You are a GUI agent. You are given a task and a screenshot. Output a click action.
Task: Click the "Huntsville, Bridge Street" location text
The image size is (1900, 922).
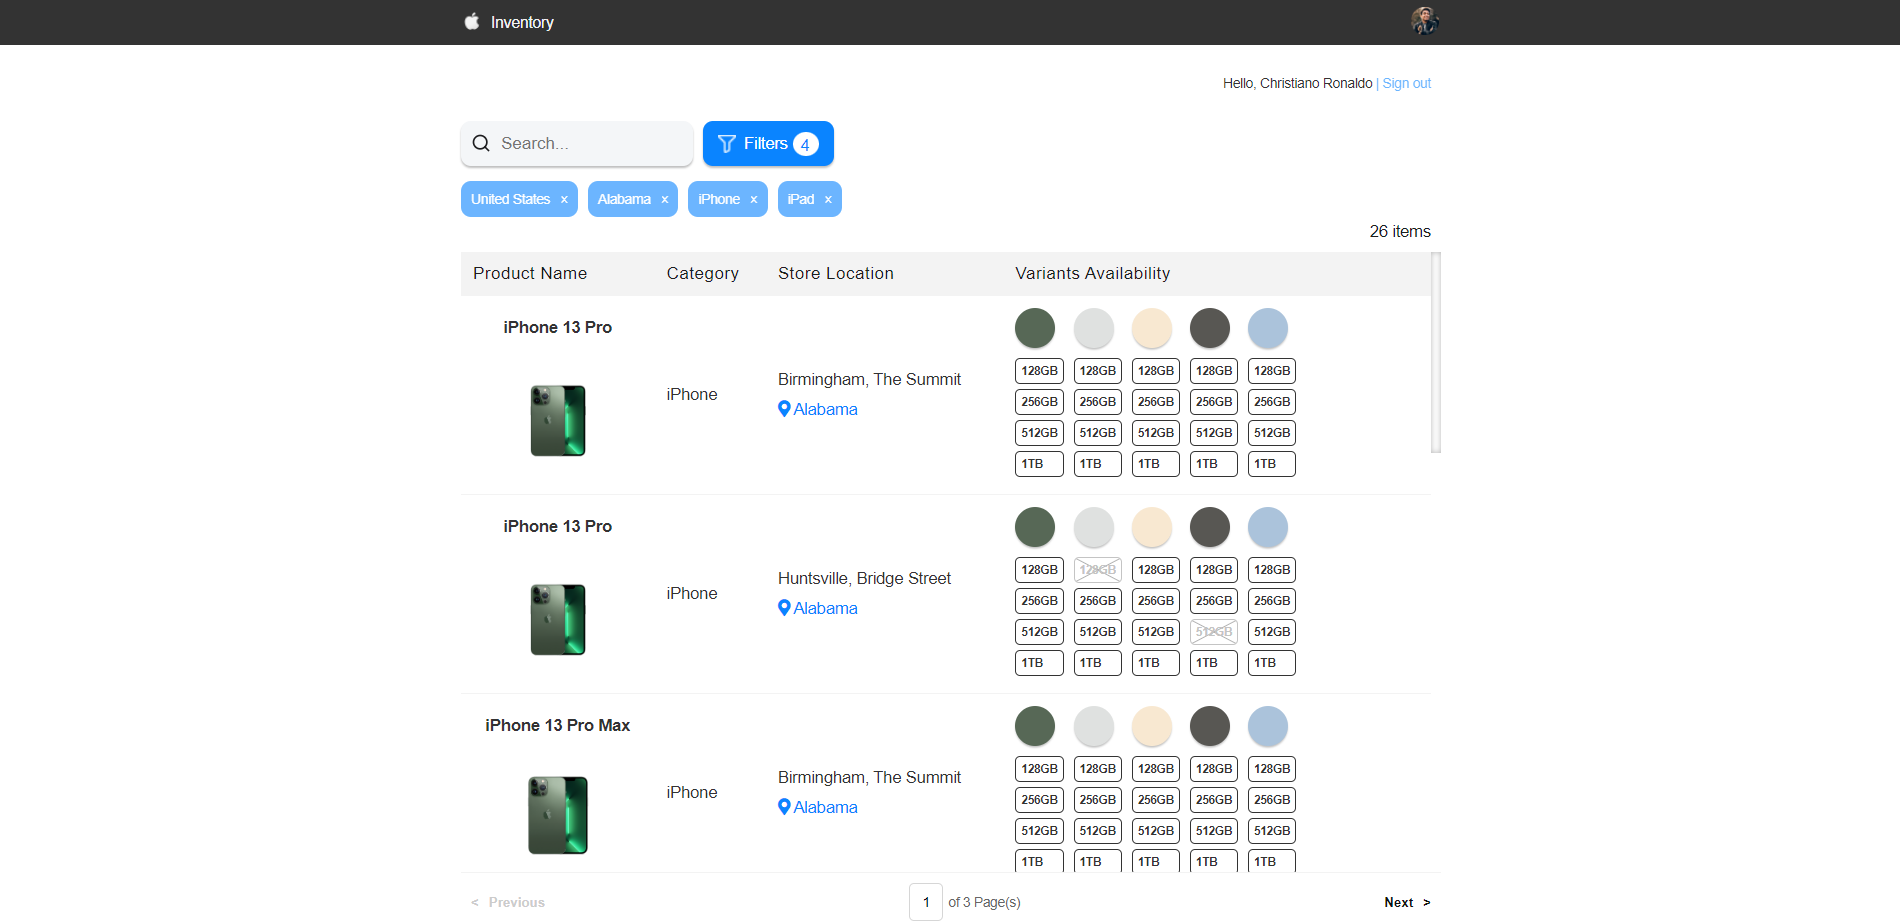(x=864, y=579)
